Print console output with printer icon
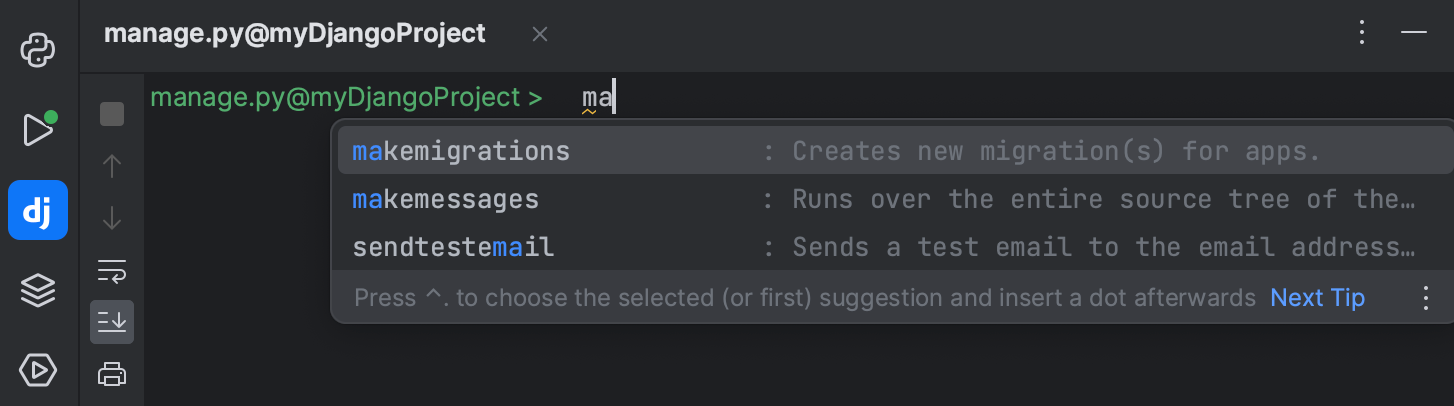Screen dimensions: 1454x406 point(112,374)
